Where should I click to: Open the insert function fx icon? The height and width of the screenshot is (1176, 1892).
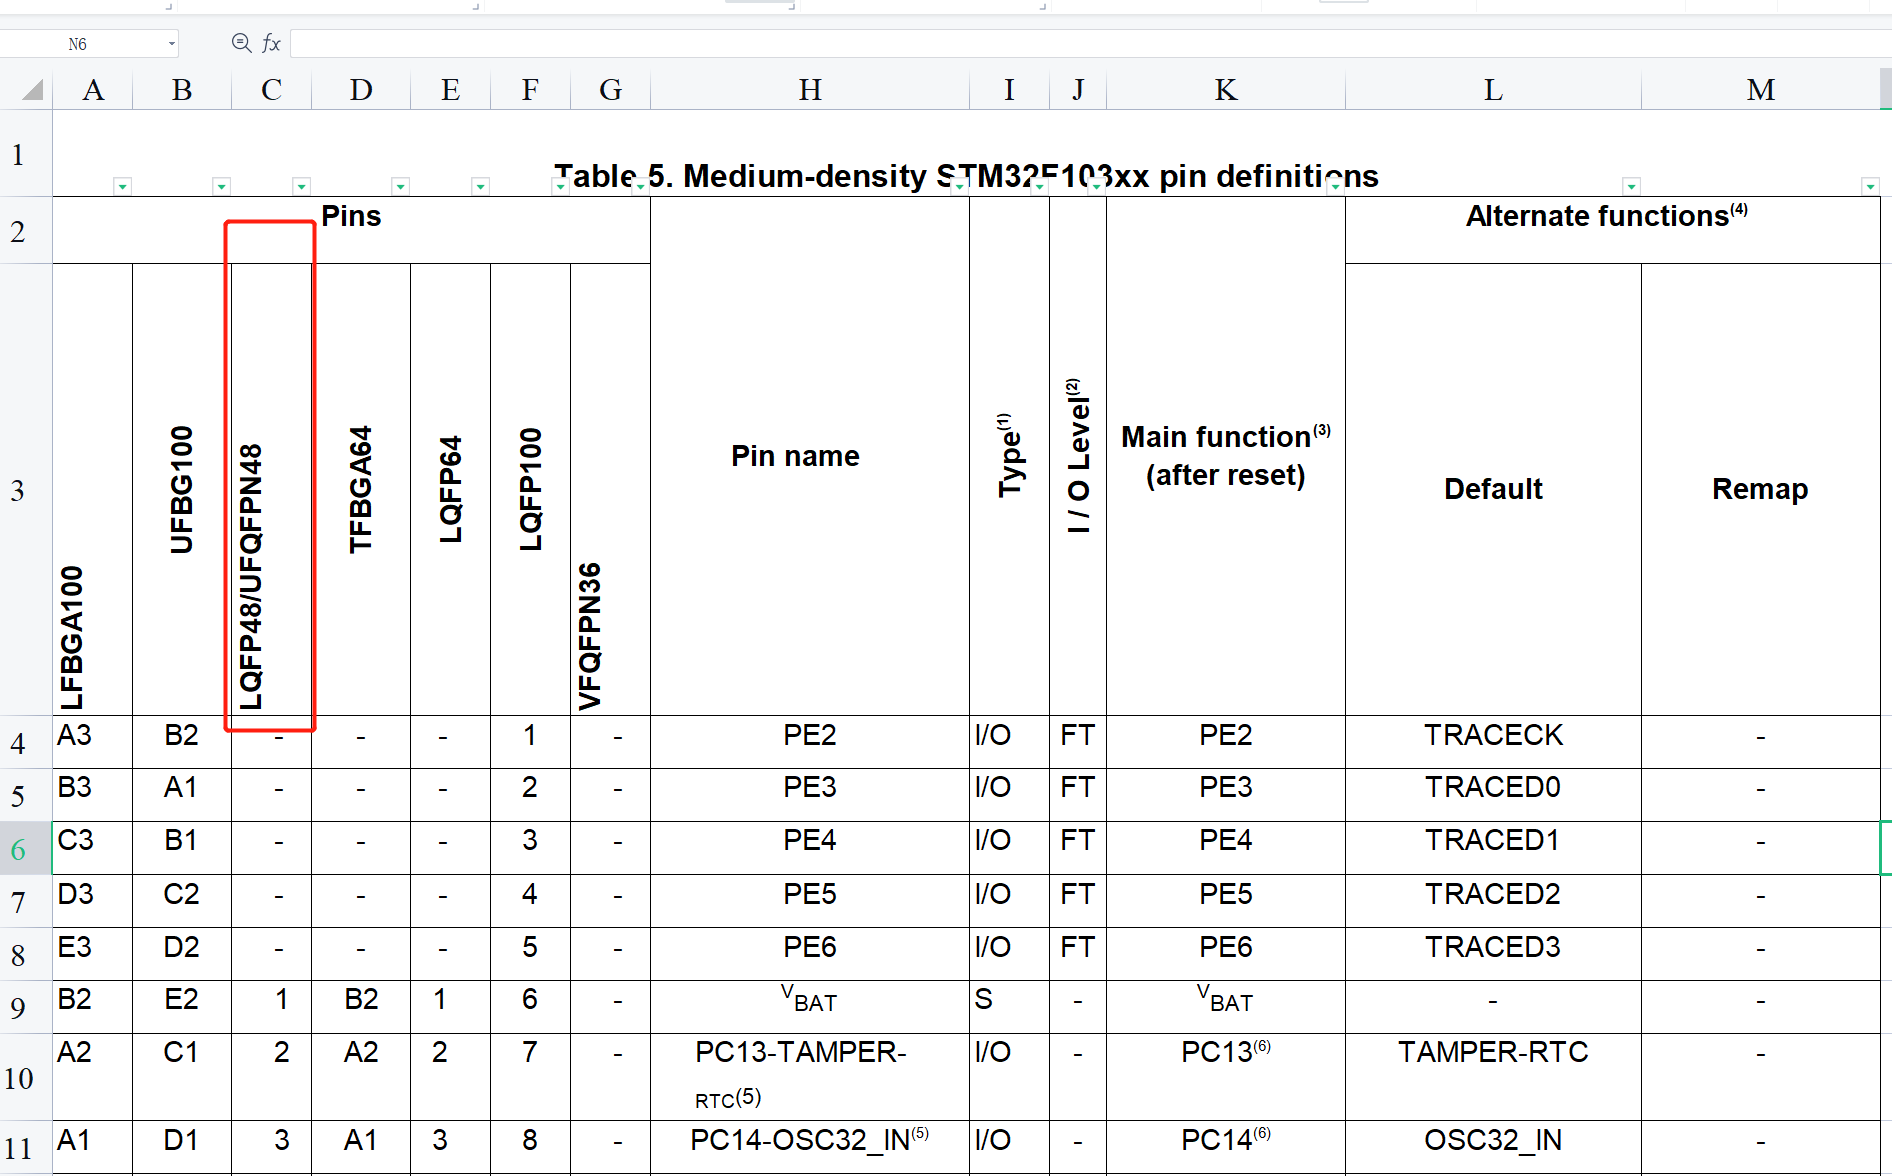(x=271, y=43)
